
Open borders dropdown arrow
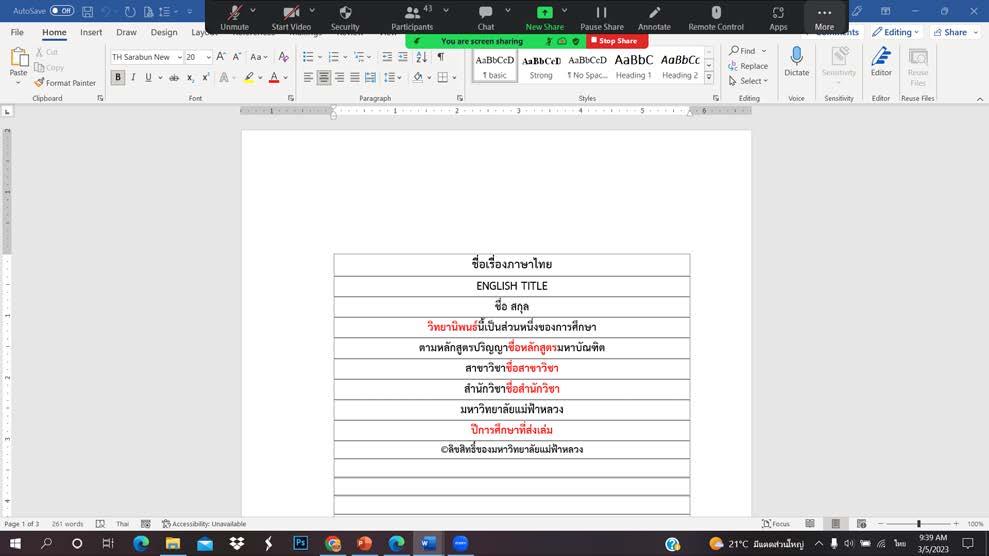pyautogui.click(x=454, y=78)
